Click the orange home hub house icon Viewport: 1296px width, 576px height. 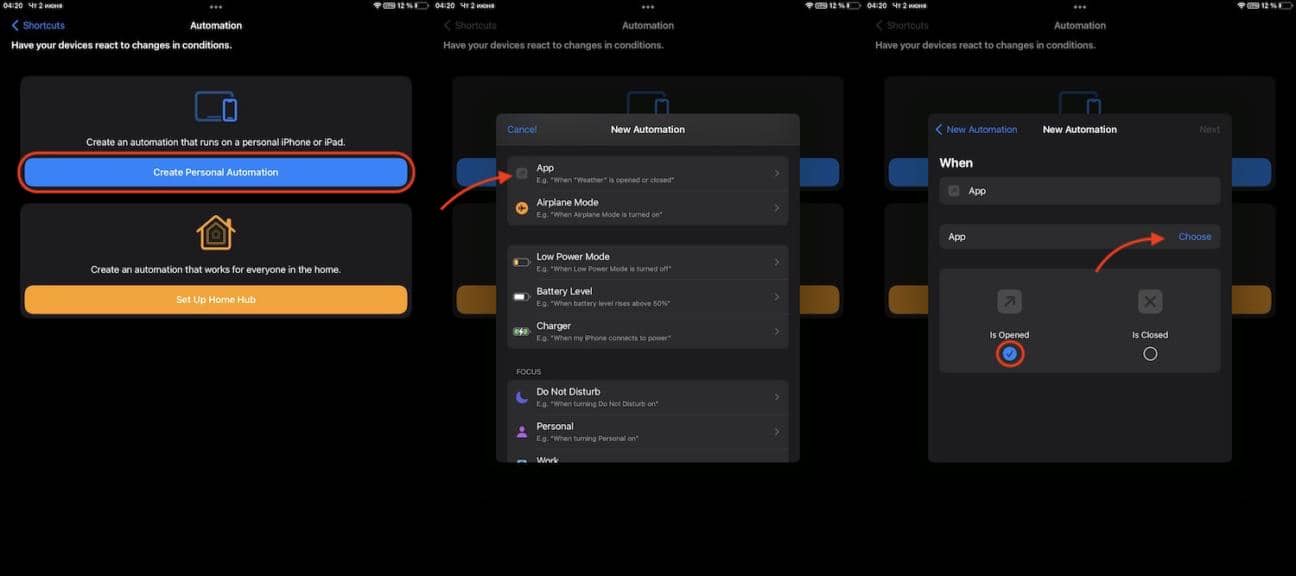point(216,234)
